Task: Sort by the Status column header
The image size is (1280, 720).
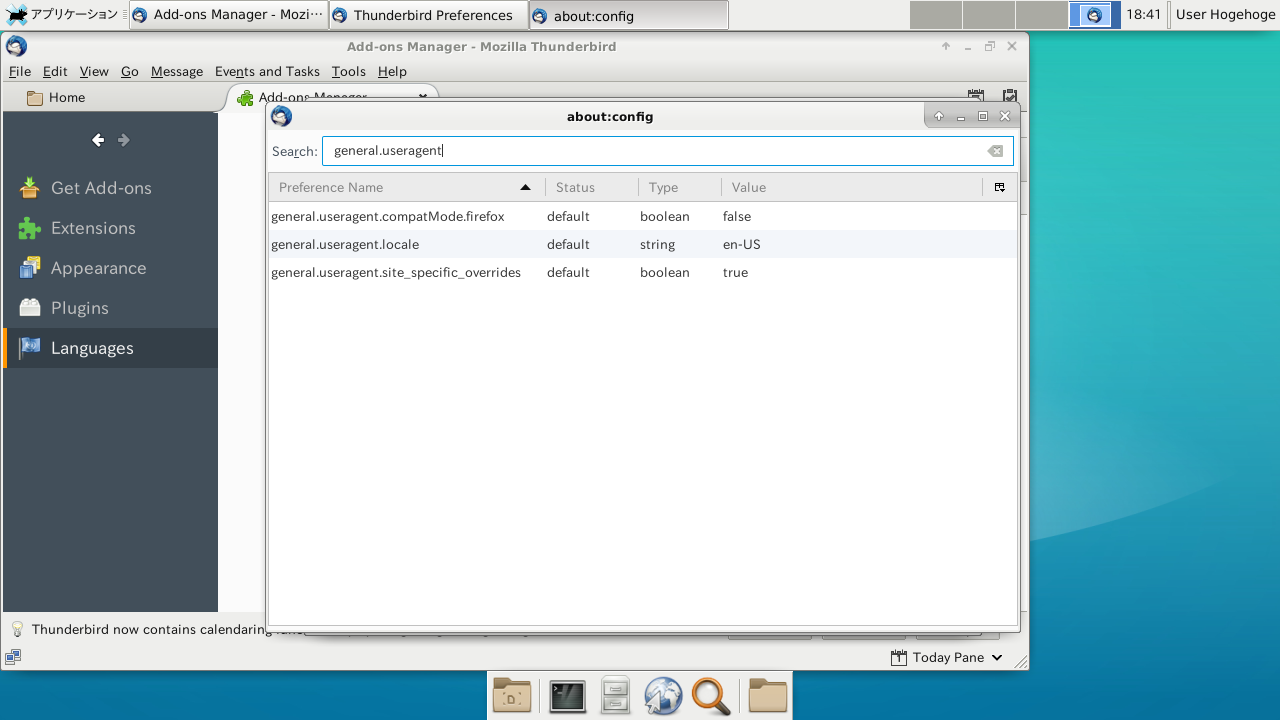Action: click(592, 187)
